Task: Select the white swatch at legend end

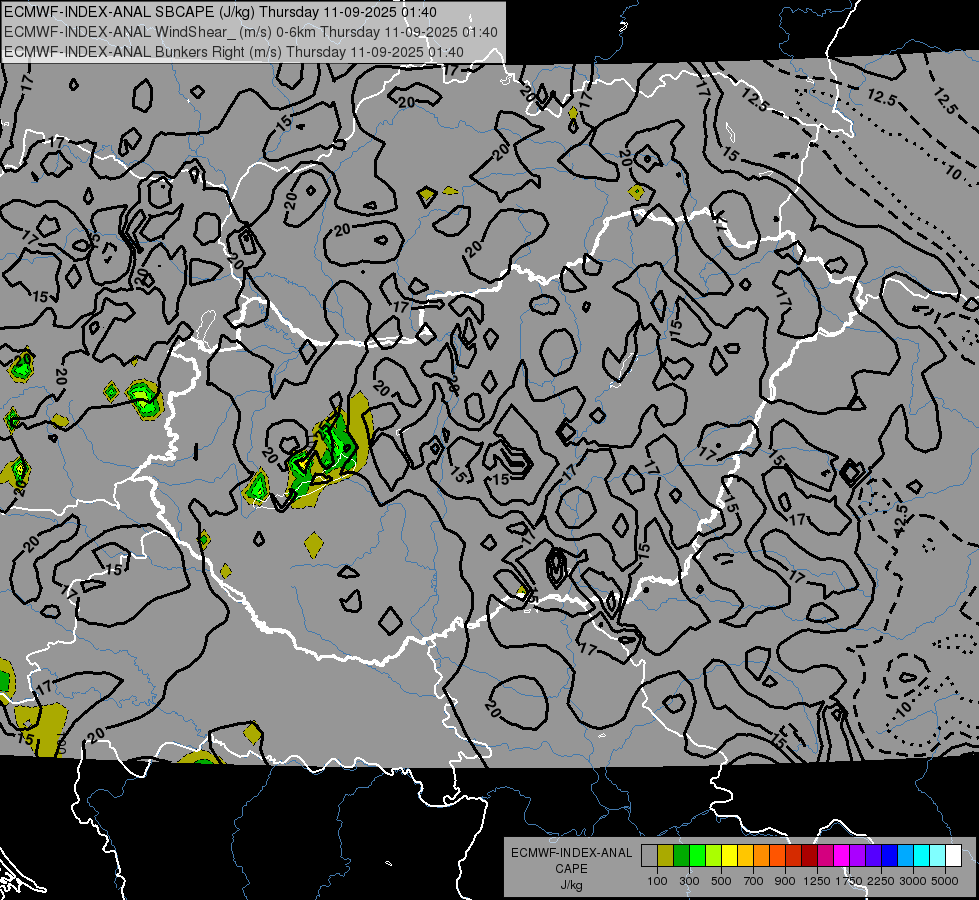Action: [953, 856]
